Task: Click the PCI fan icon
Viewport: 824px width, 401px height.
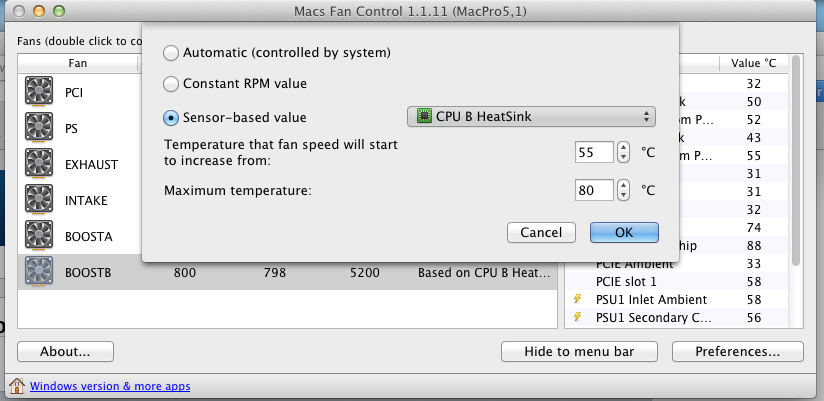Action: click(39, 92)
